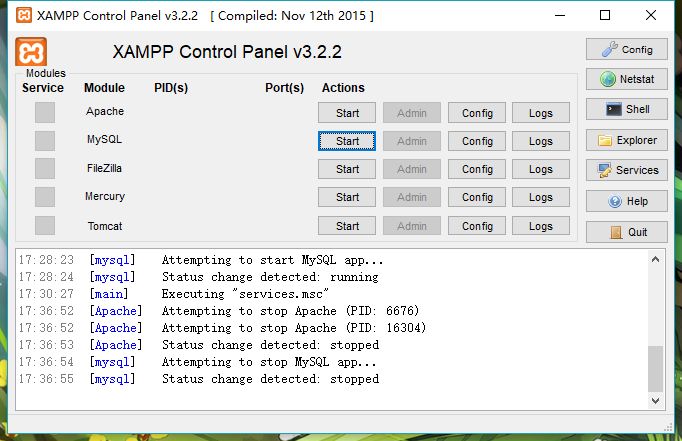682x441 pixels.
Task: Quit the XAMPP Control Panel
Action: coord(626,232)
